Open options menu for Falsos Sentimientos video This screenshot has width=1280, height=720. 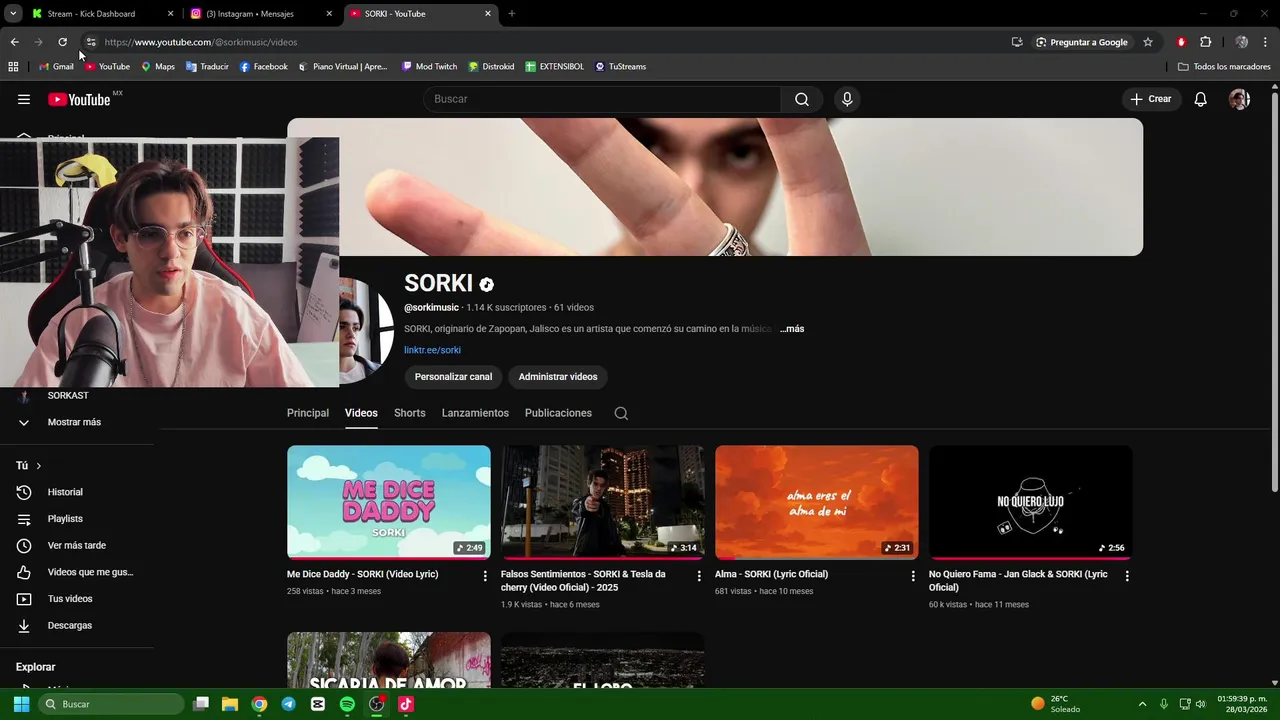pyautogui.click(x=699, y=576)
